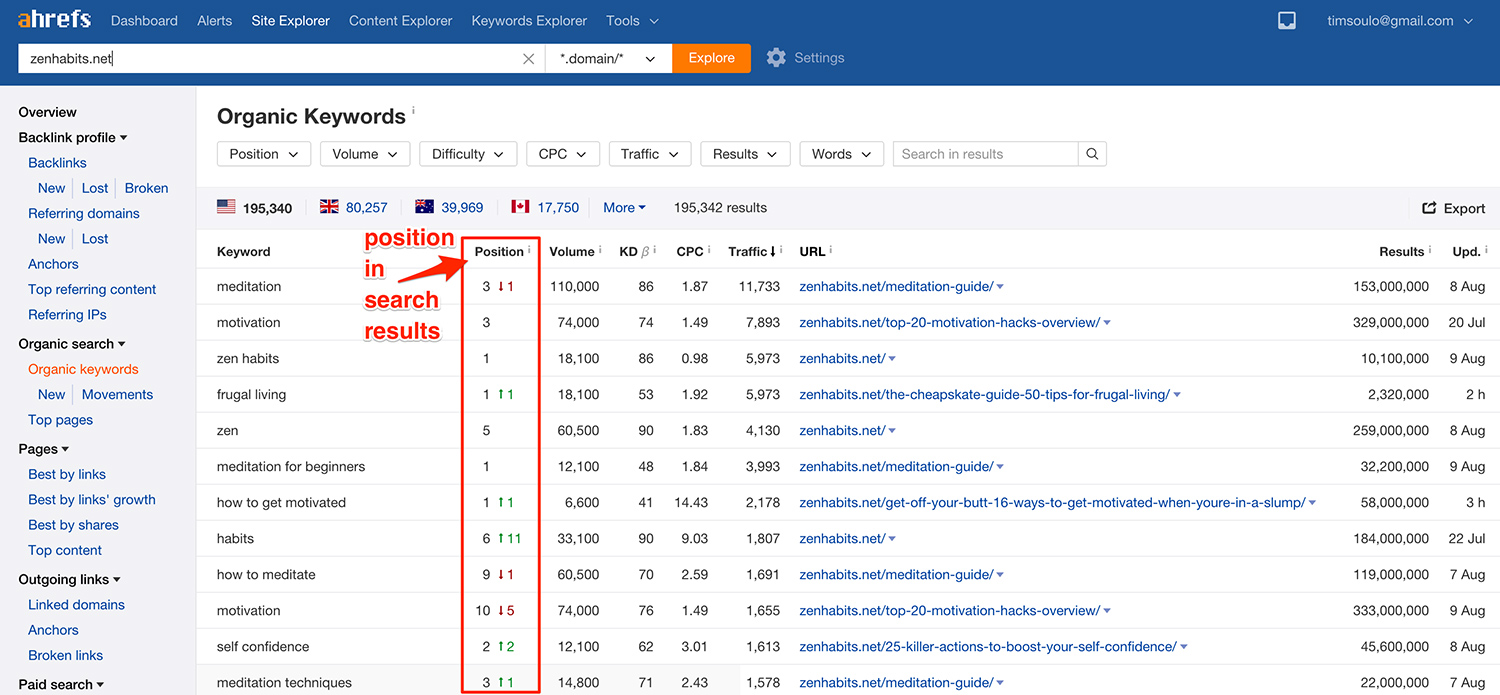Select the Canada flag icon
This screenshot has height=695, width=1500.
520,207
